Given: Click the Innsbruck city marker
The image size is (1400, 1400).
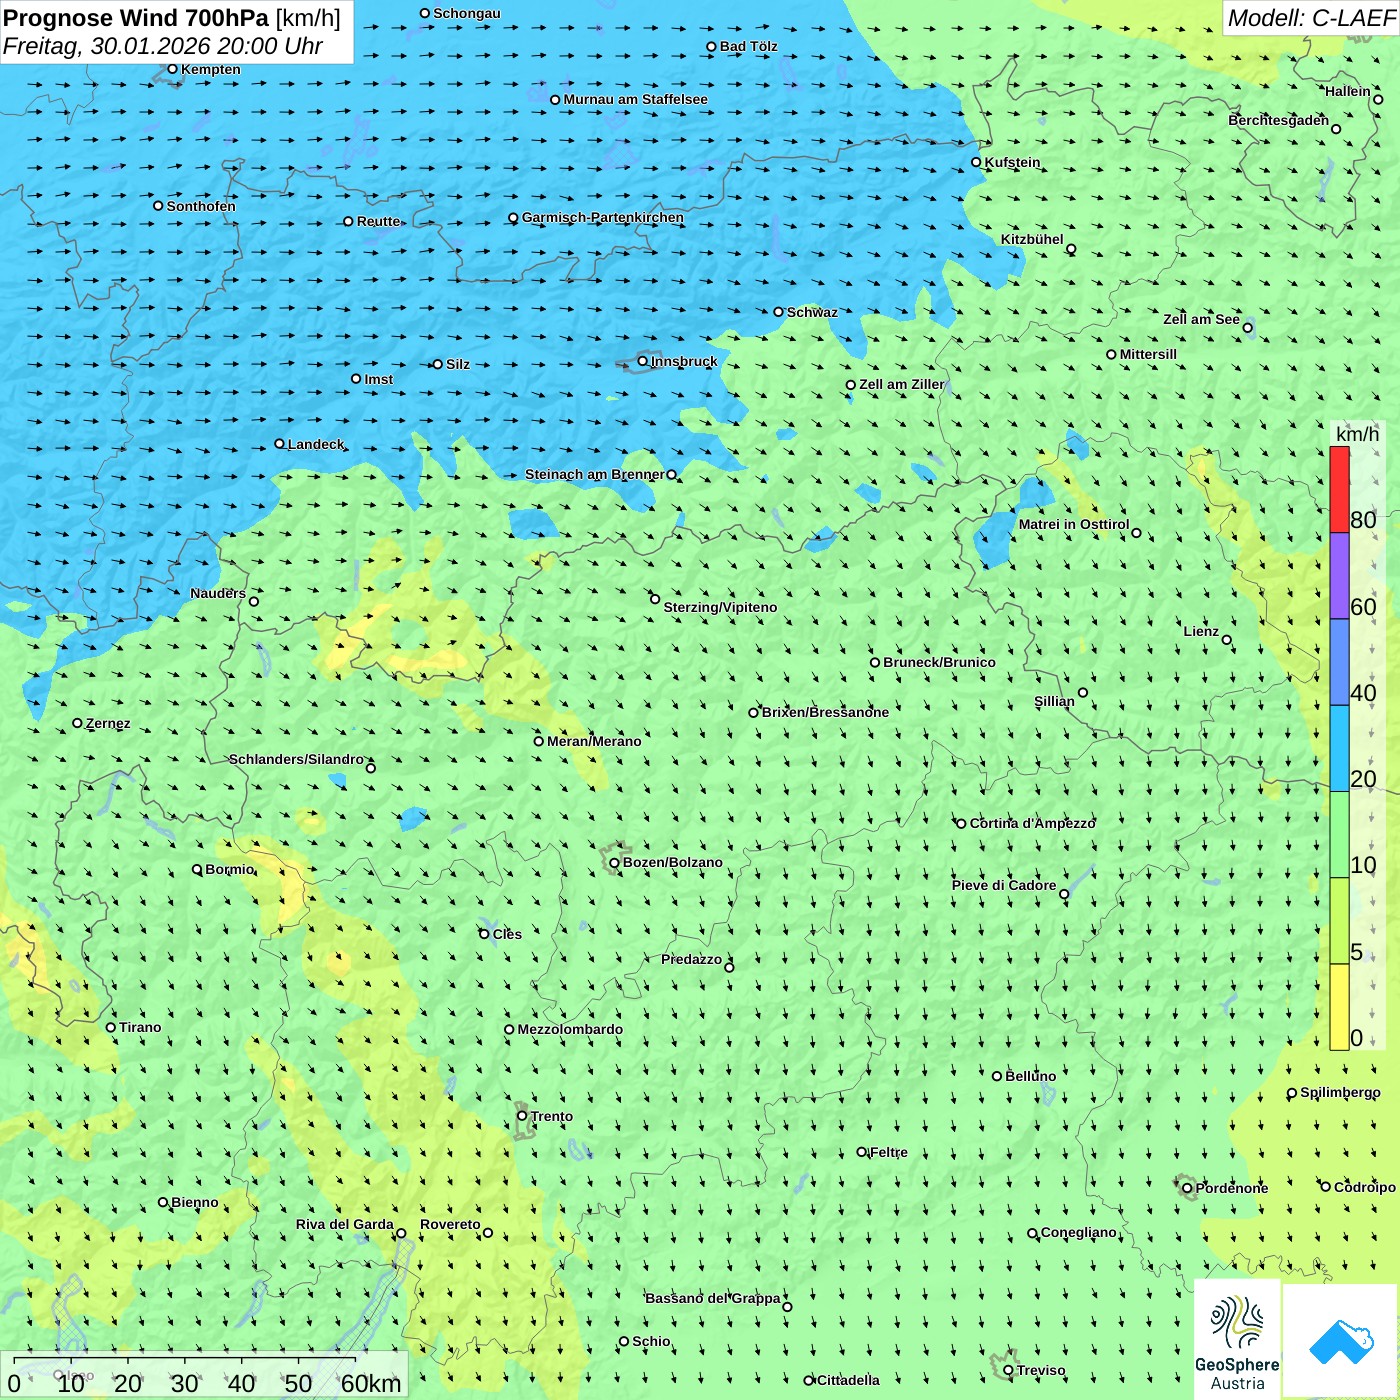Looking at the screenshot, I should [643, 361].
